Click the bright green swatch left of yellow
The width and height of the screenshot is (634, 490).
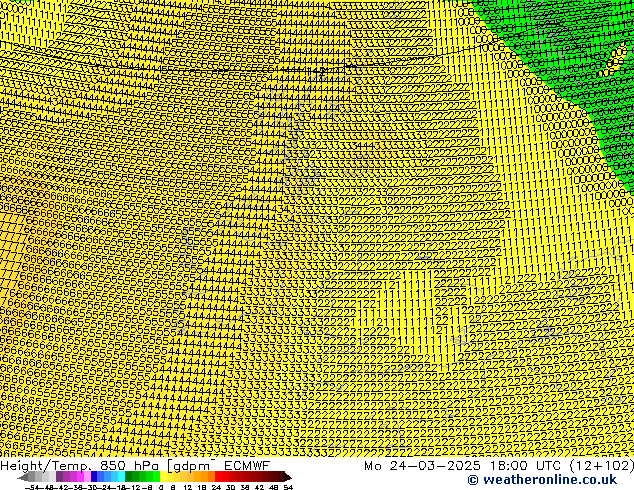click(156, 477)
